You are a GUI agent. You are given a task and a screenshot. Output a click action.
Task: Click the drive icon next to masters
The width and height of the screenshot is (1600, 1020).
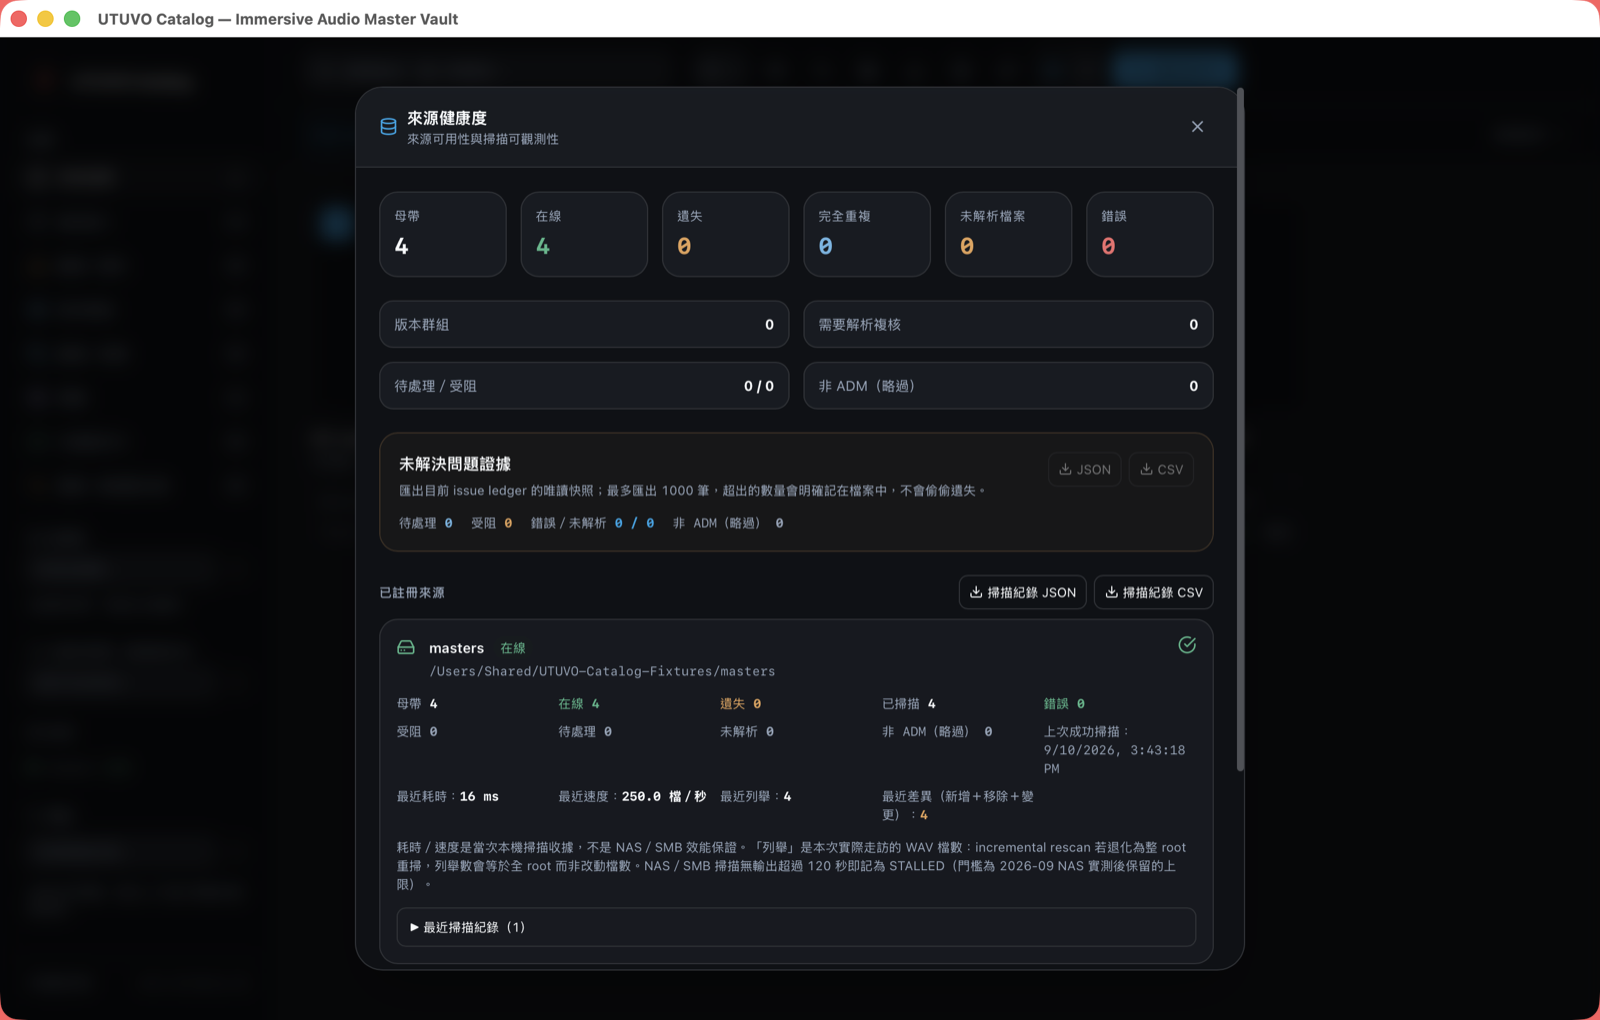click(406, 648)
